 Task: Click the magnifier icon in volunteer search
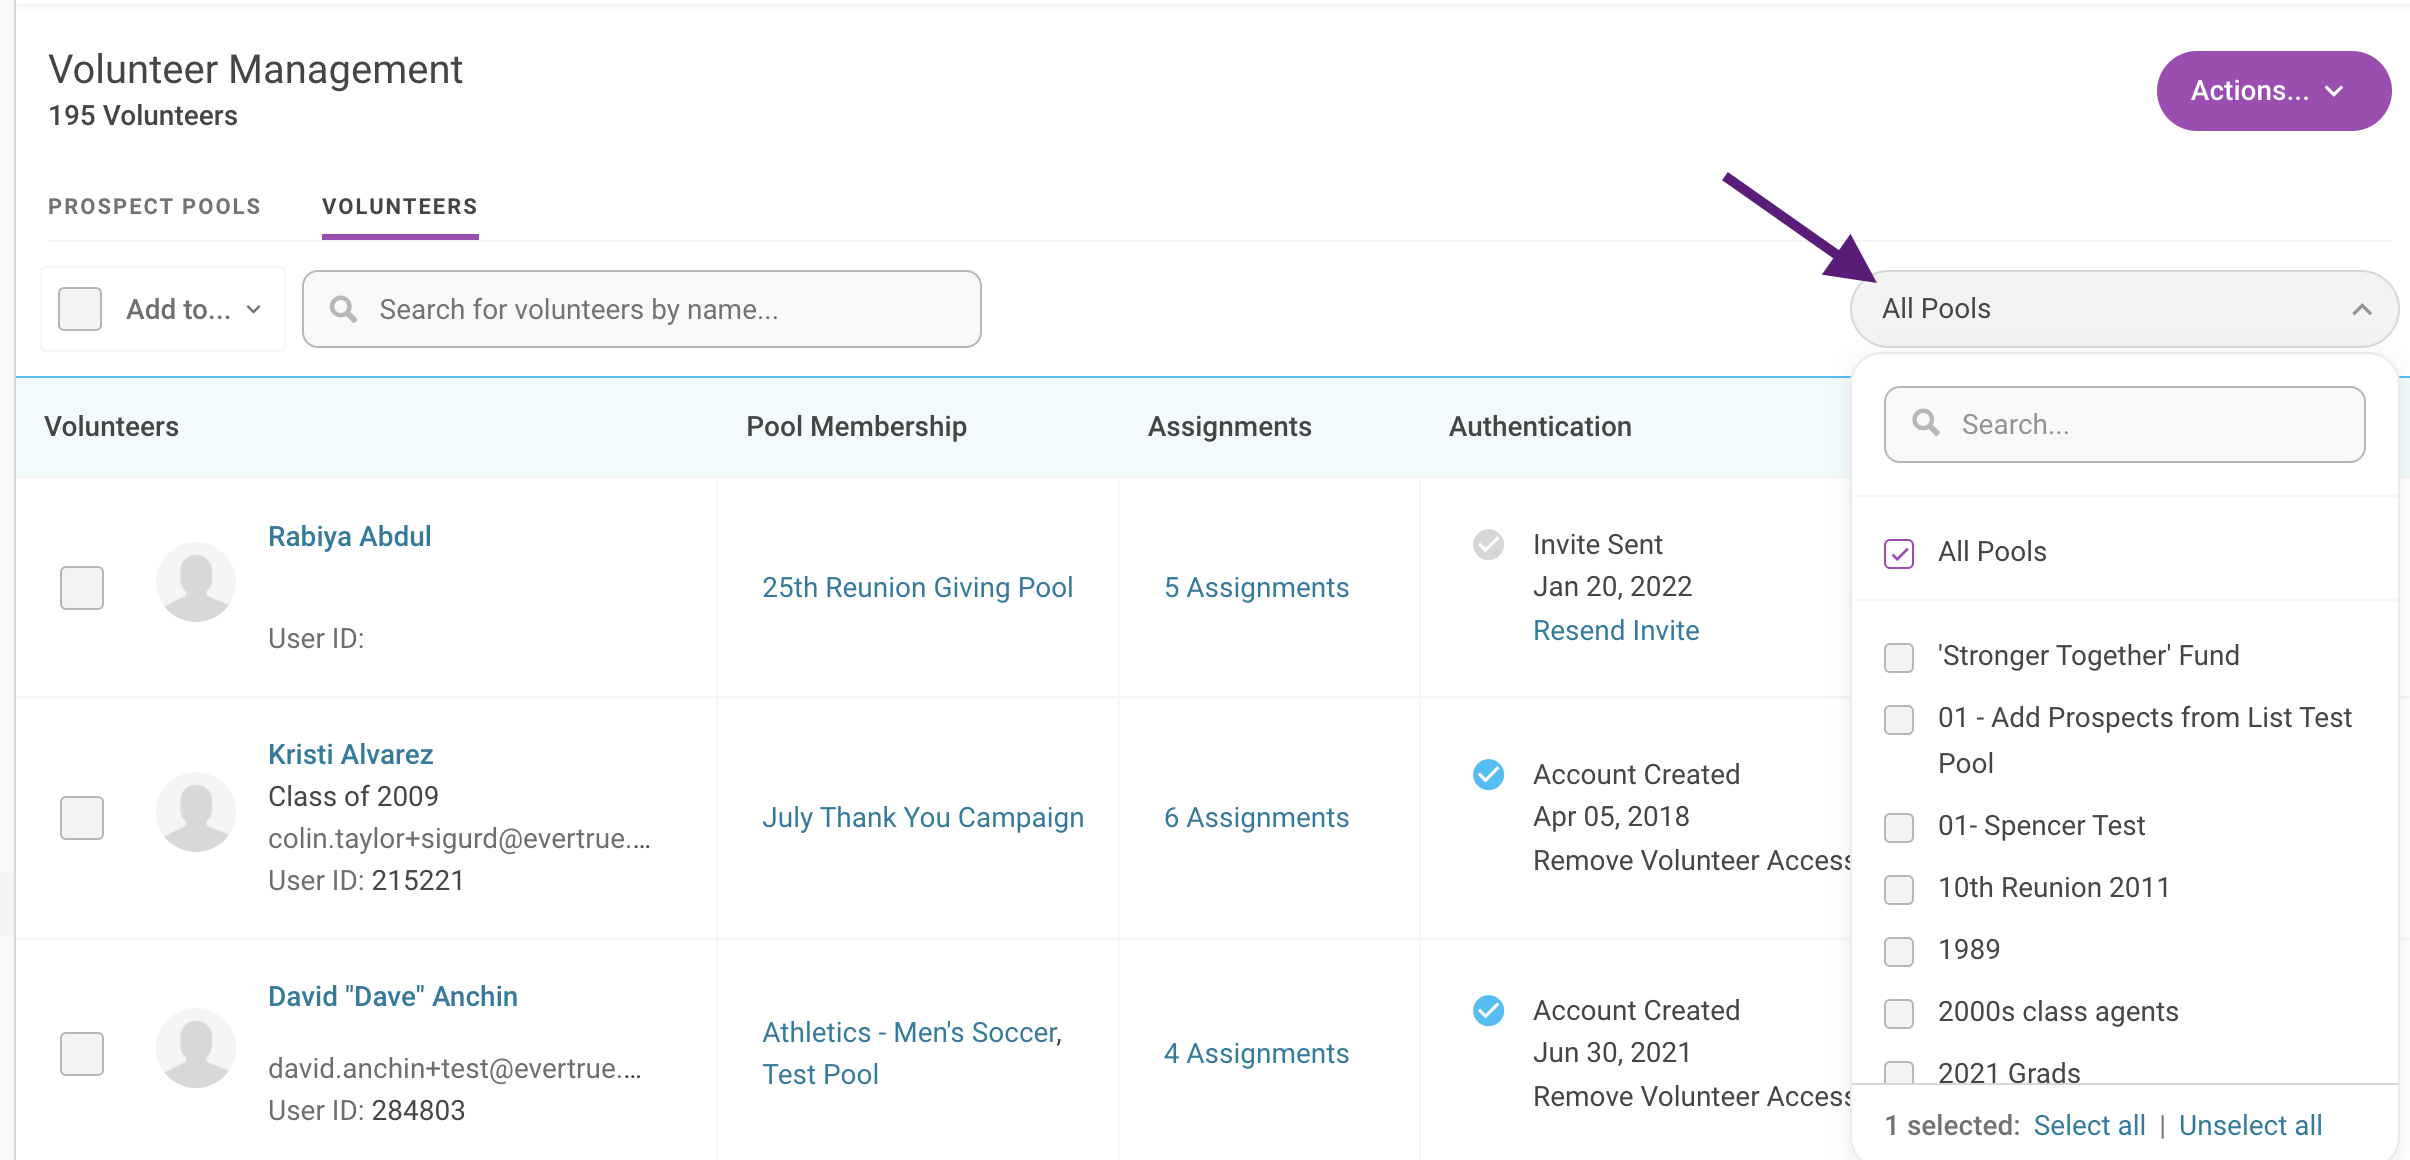pyautogui.click(x=343, y=309)
